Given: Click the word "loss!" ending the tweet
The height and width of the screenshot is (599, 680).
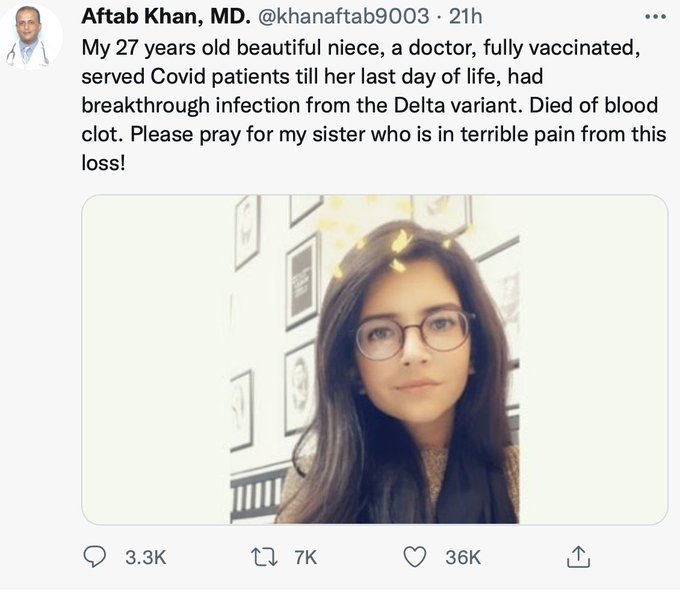Looking at the screenshot, I should click(102, 160).
